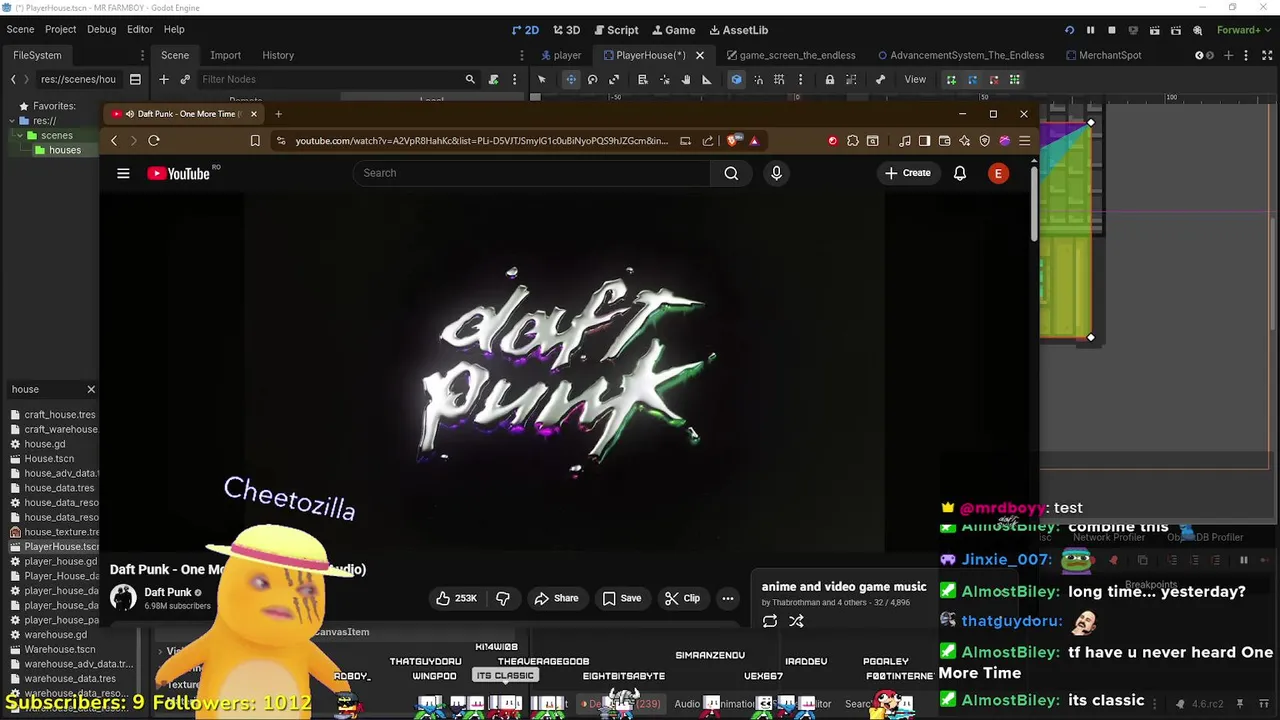Open the Script workspace
Viewport: 1280px width, 720px height.
(x=615, y=30)
